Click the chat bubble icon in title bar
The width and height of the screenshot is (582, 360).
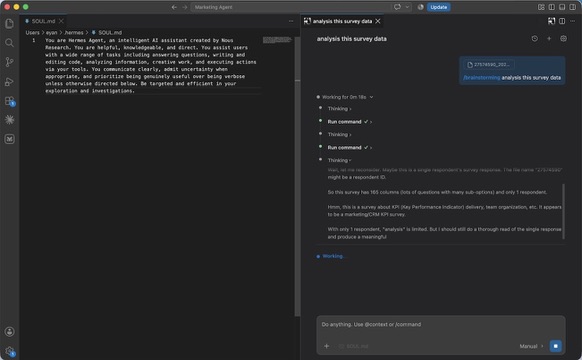pyautogui.click(x=397, y=7)
